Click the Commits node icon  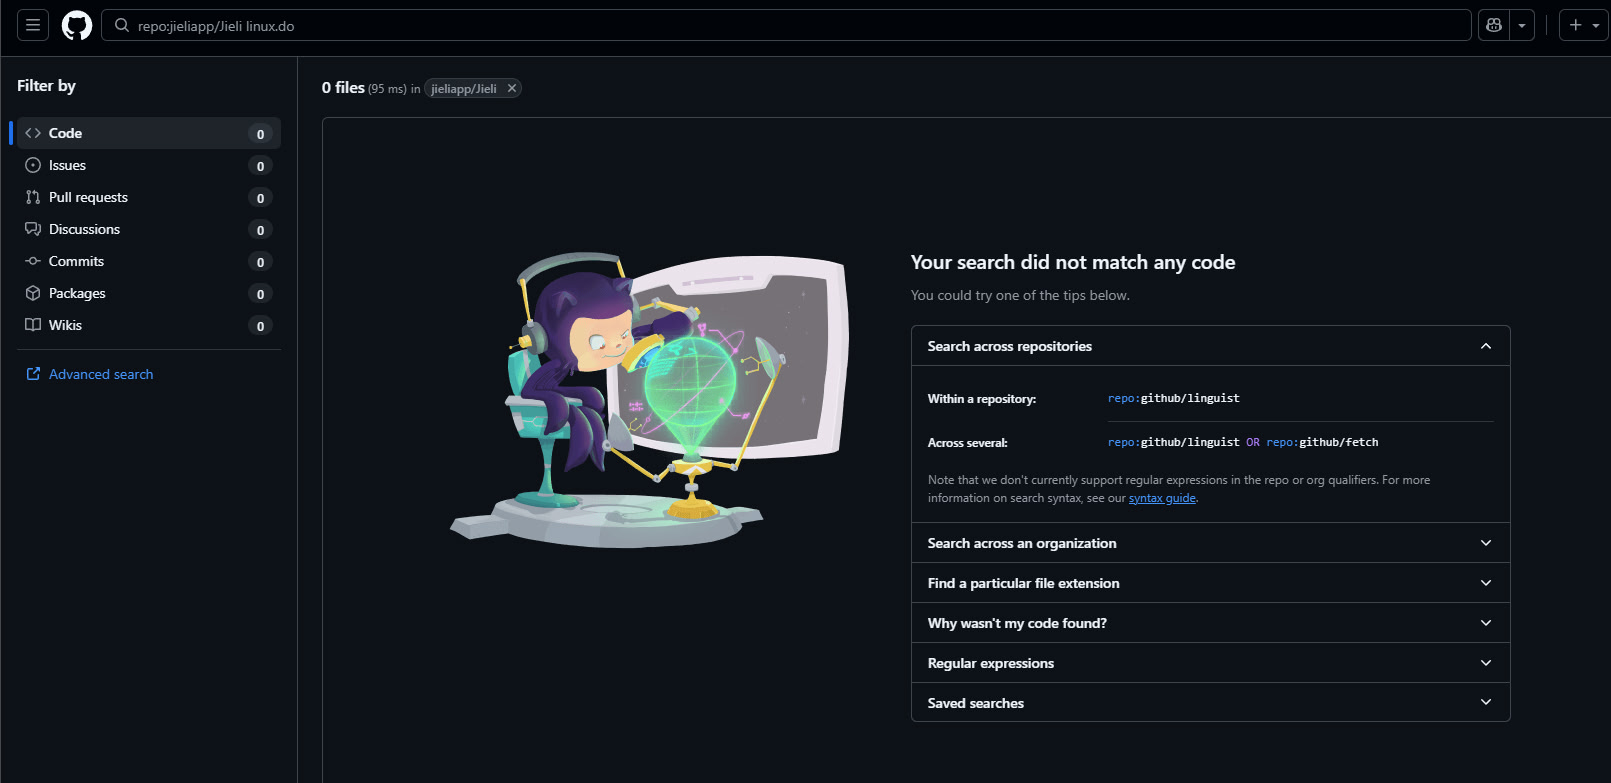[x=33, y=261]
